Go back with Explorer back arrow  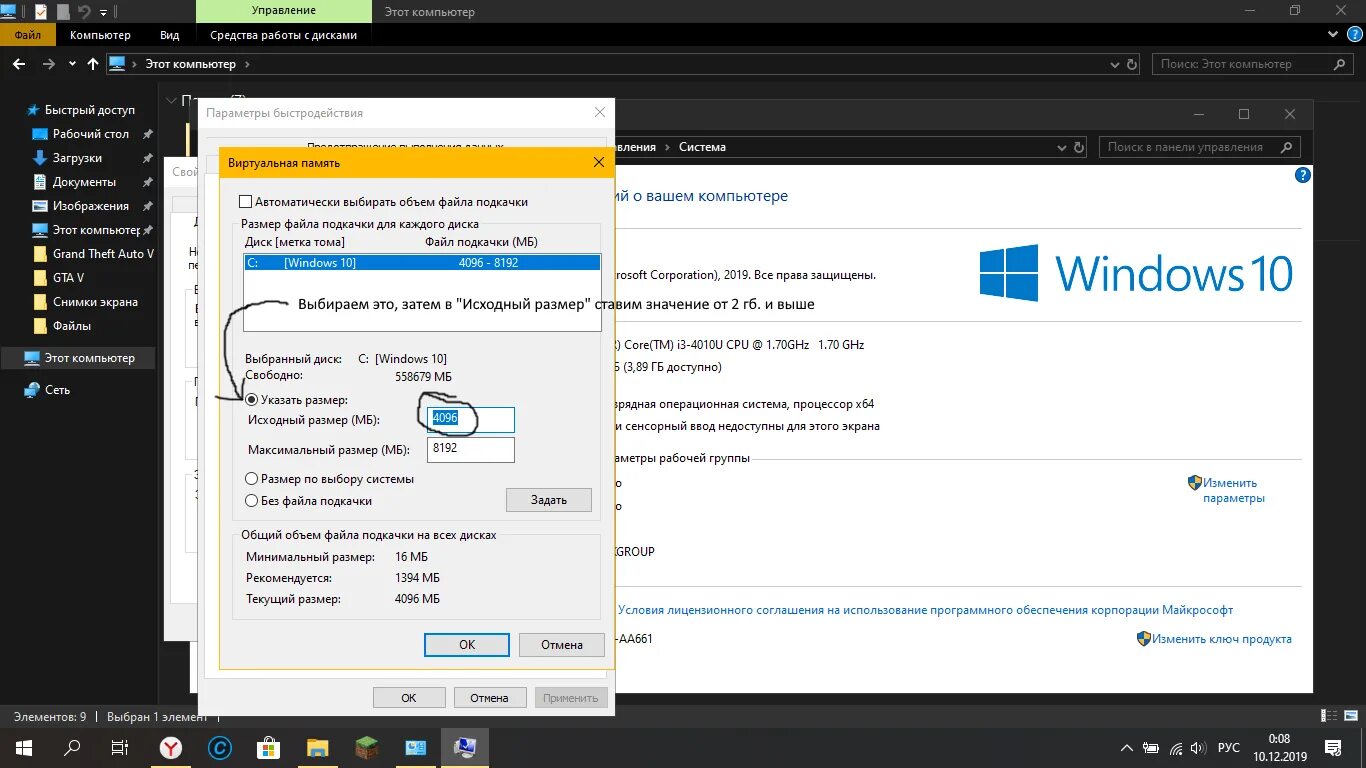pyautogui.click(x=19, y=64)
